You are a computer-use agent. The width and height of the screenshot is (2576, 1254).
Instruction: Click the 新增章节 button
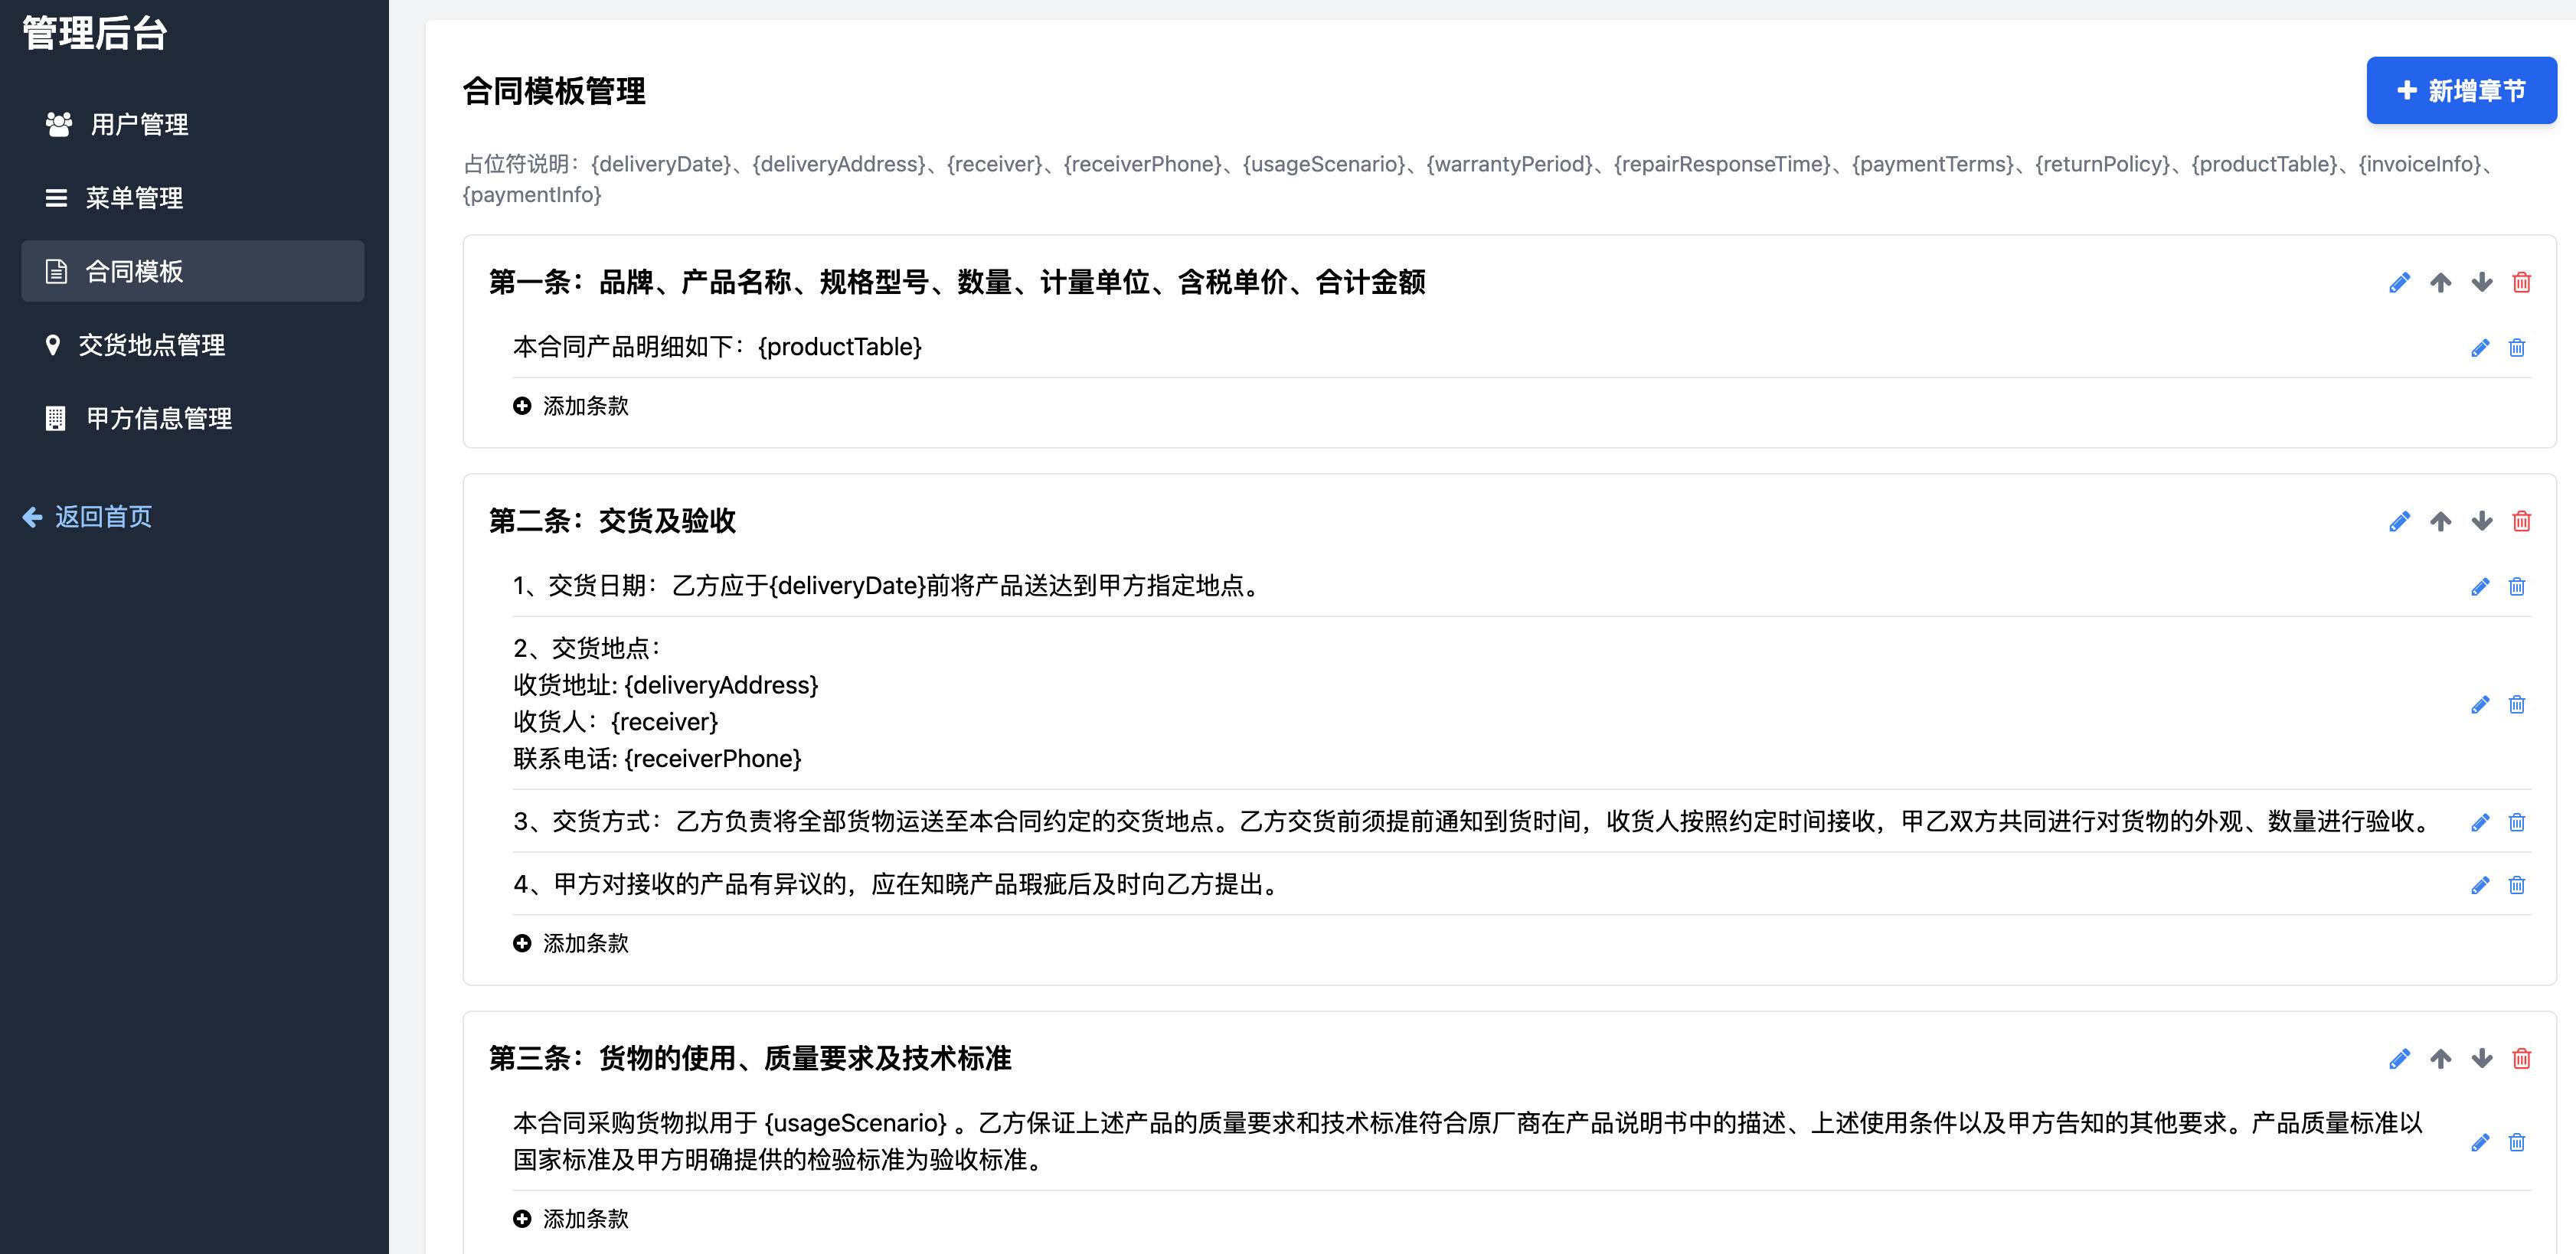(x=2461, y=90)
